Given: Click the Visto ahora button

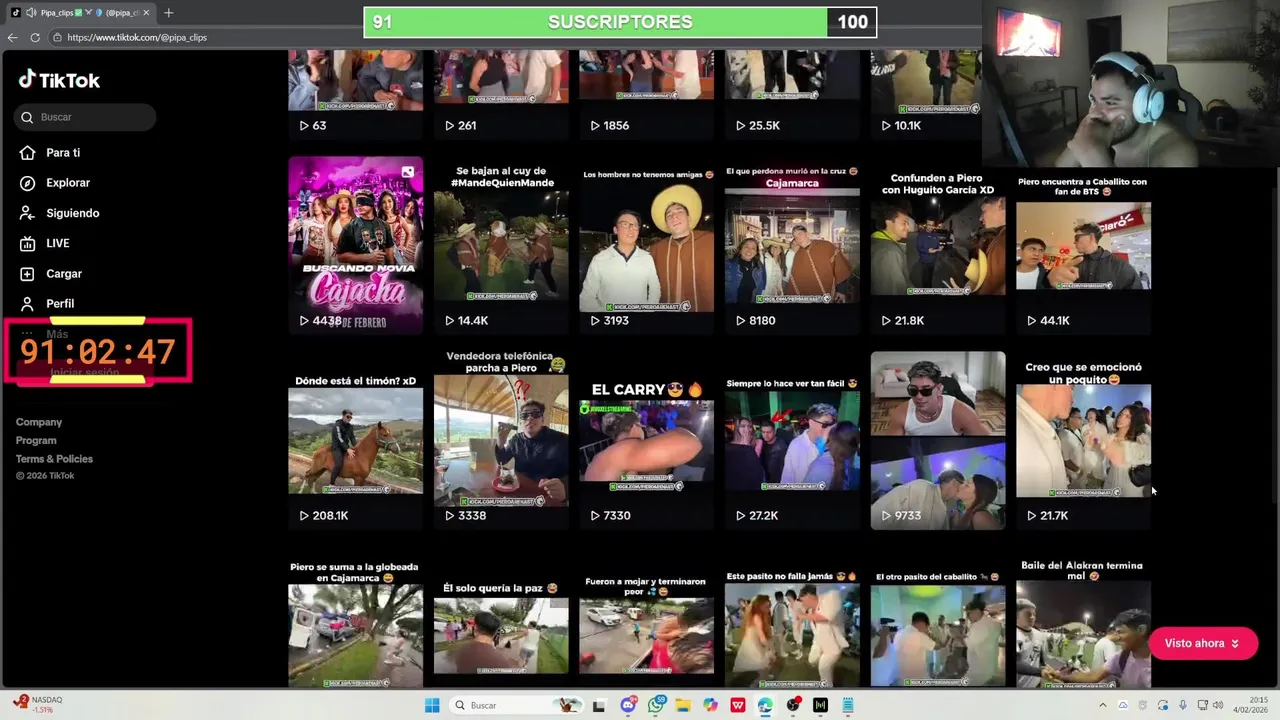Looking at the screenshot, I should pyautogui.click(x=1202, y=643).
